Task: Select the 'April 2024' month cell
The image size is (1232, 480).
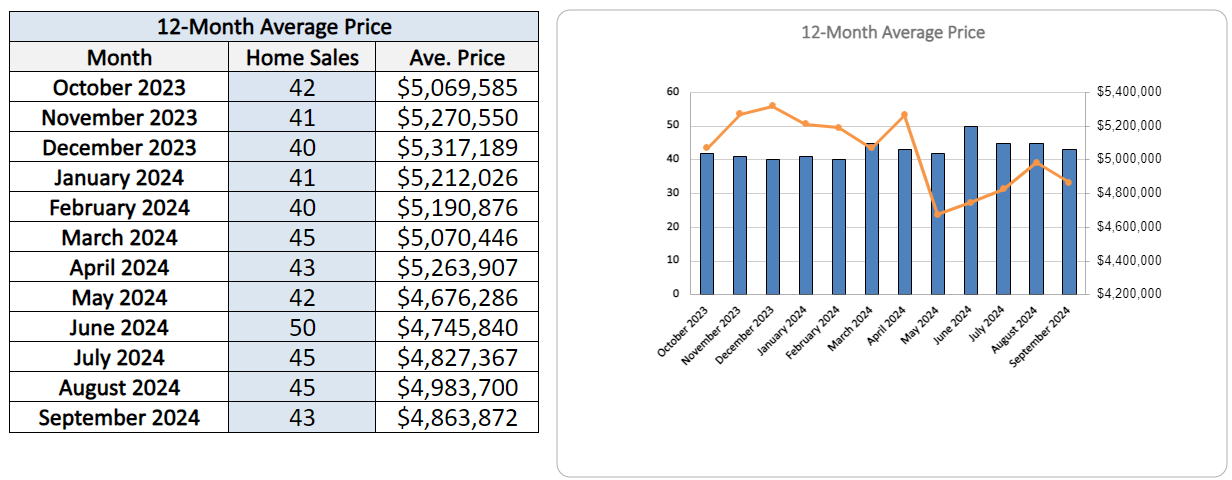Action: point(119,267)
